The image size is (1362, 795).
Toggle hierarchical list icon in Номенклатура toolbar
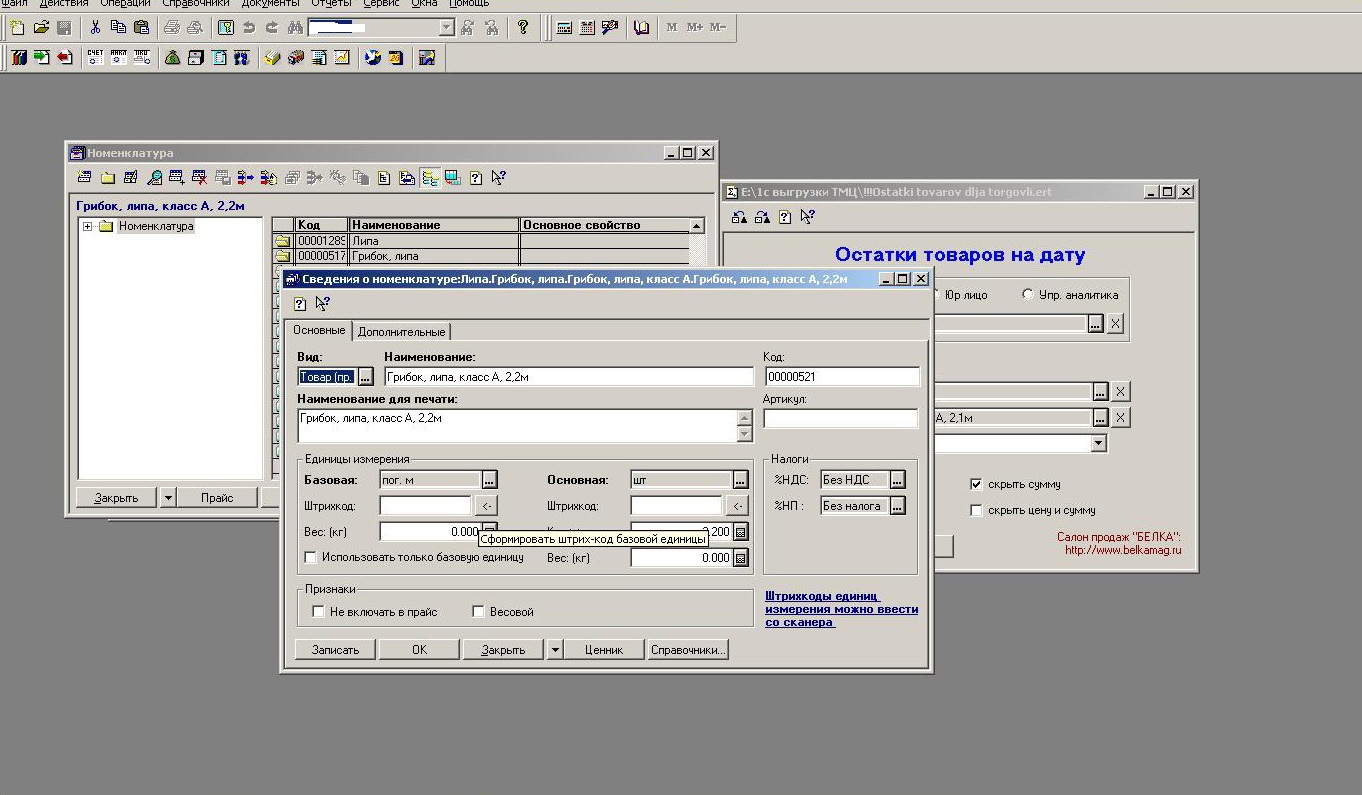coord(430,178)
